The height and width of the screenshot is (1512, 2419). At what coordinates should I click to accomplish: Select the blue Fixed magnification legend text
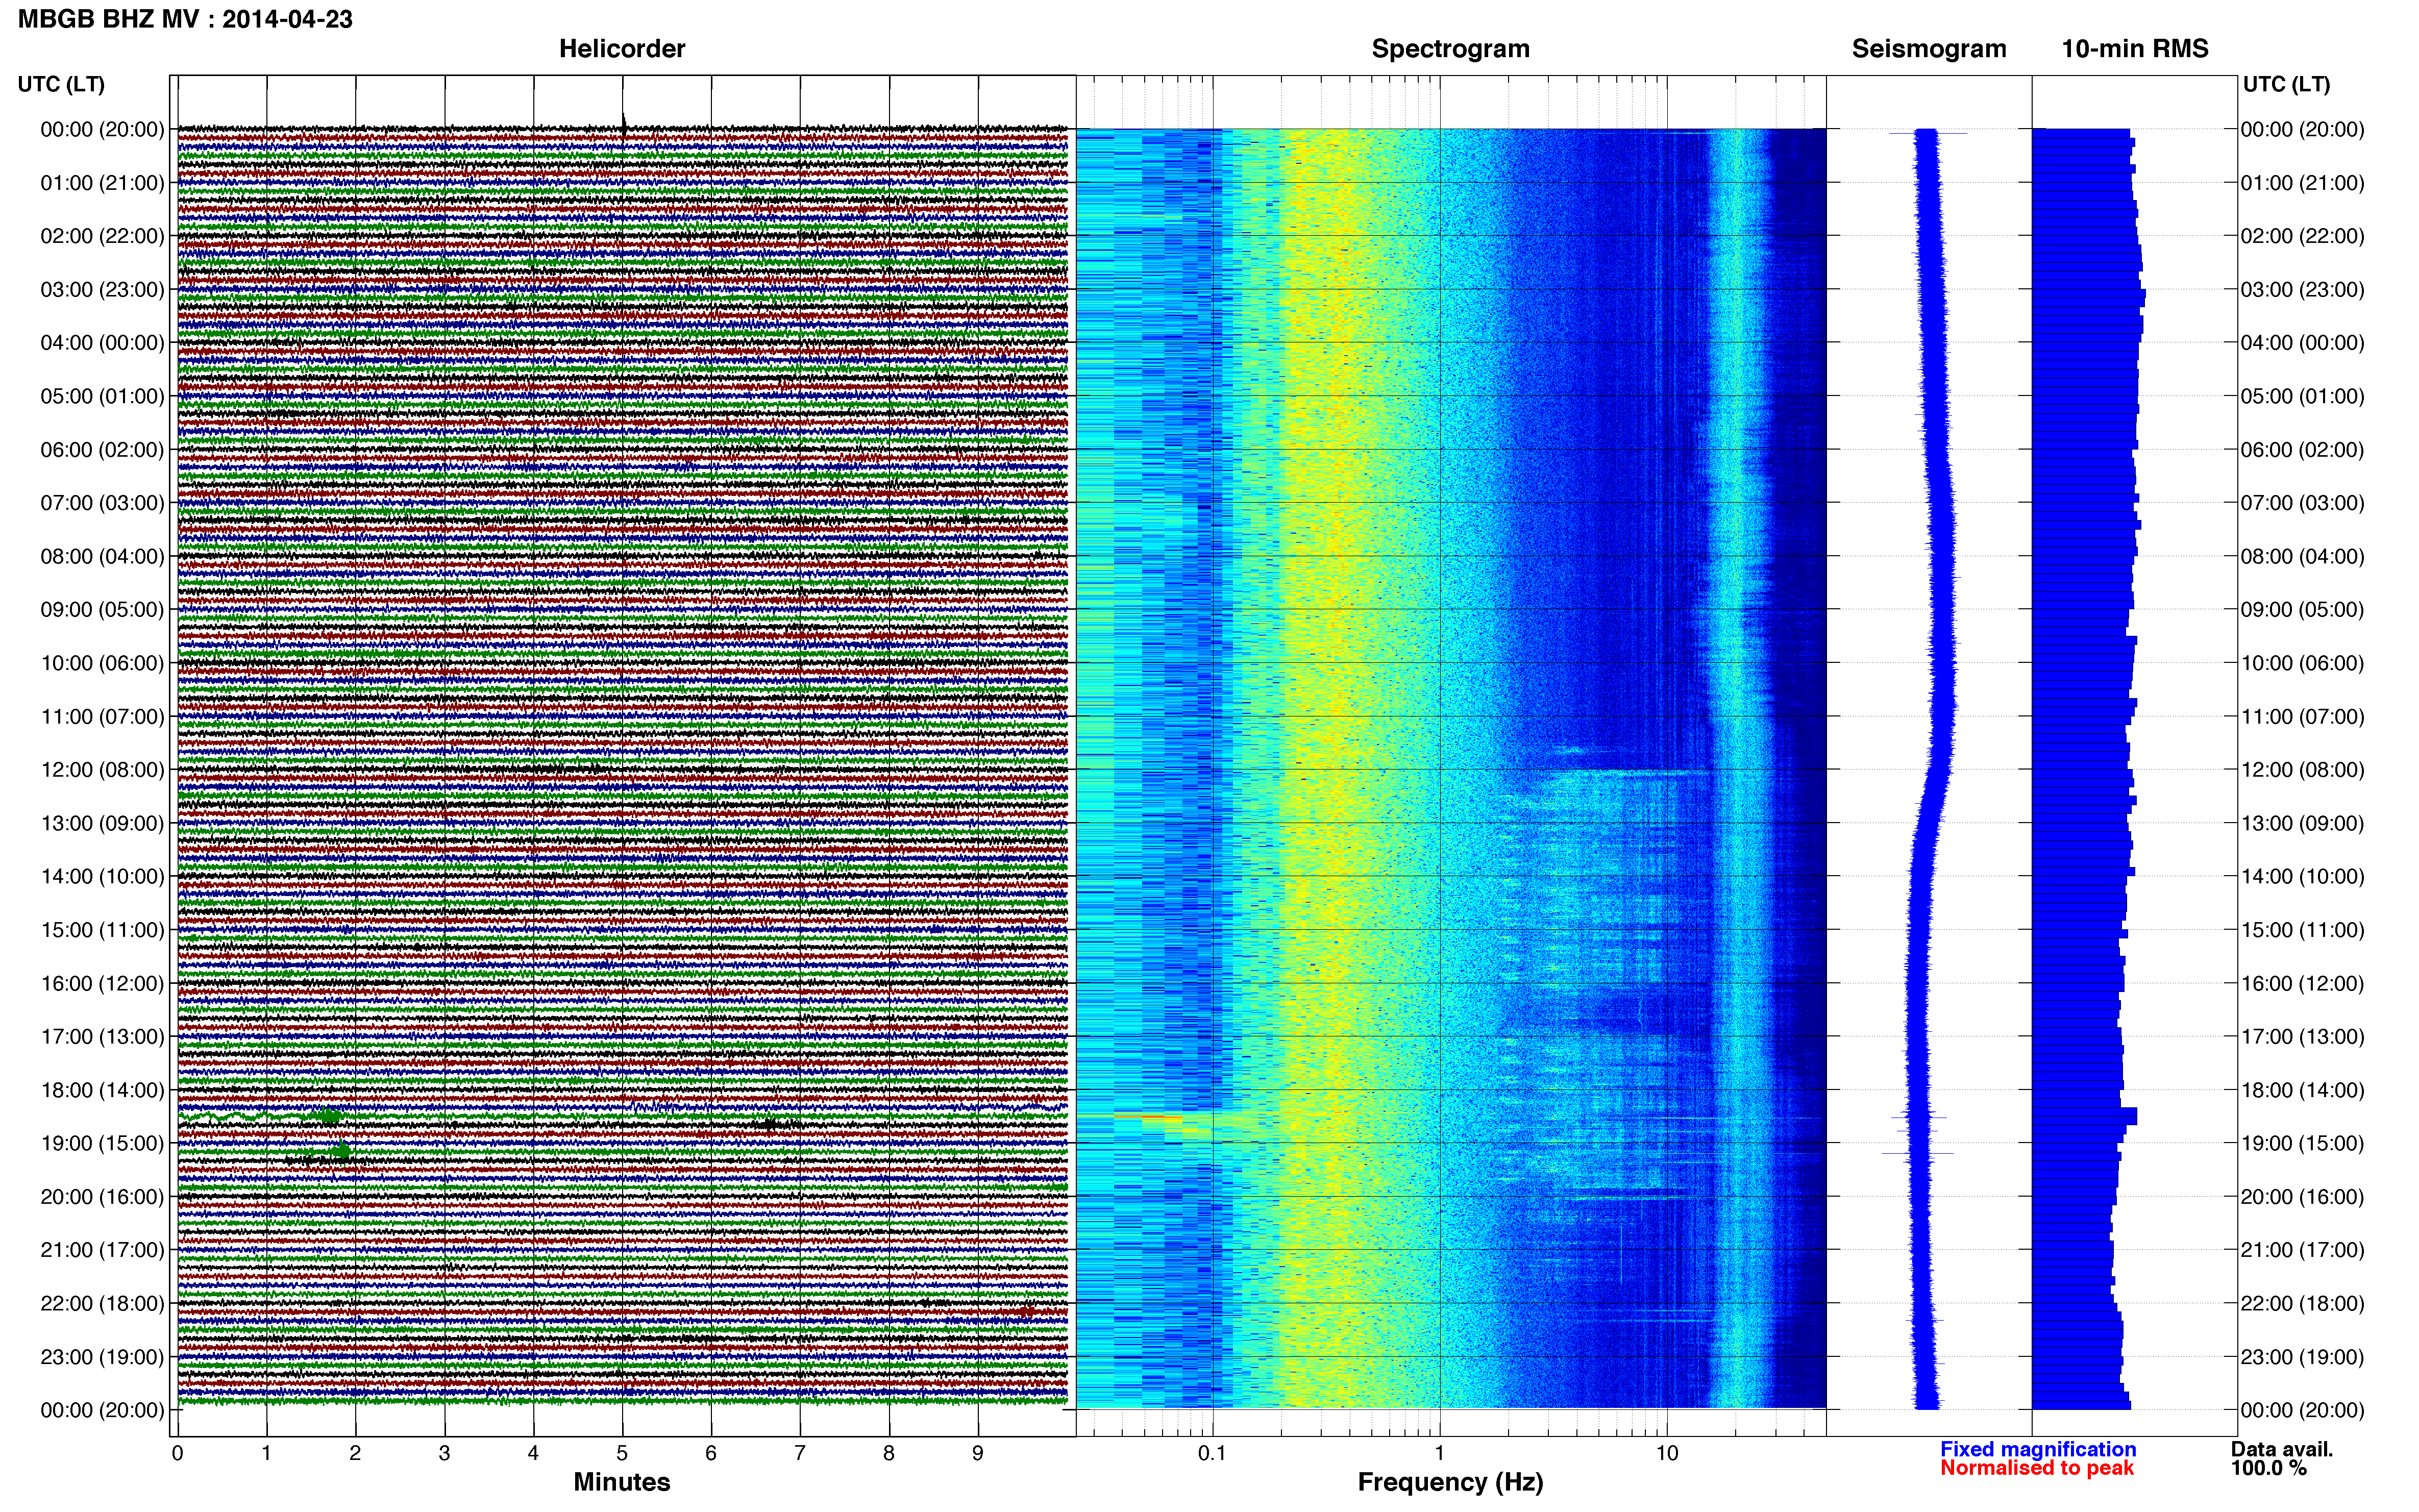[2038, 1449]
